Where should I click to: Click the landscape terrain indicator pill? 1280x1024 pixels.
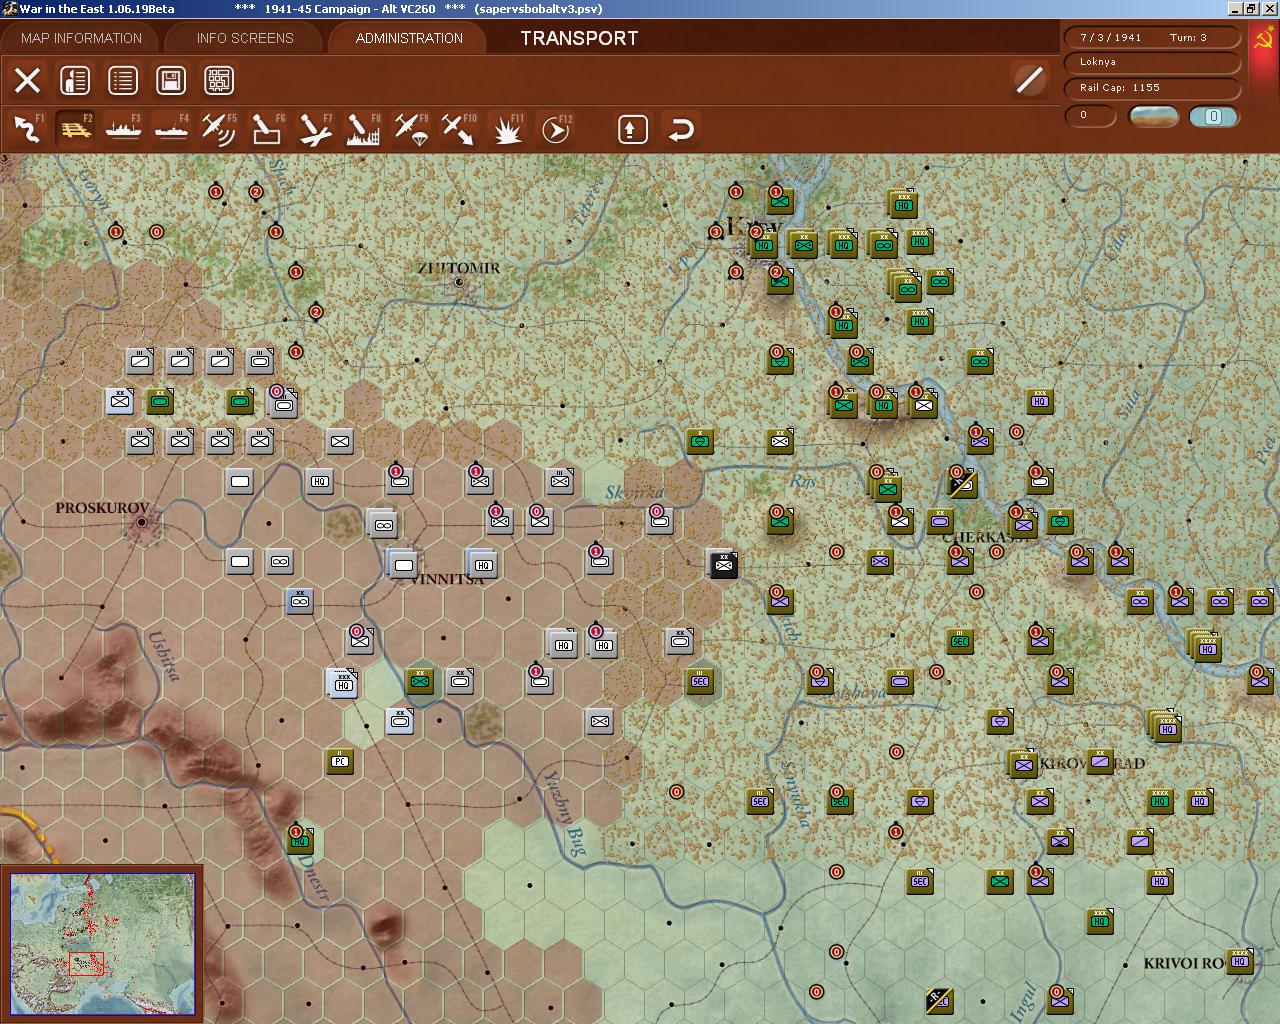tap(1153, 116)
